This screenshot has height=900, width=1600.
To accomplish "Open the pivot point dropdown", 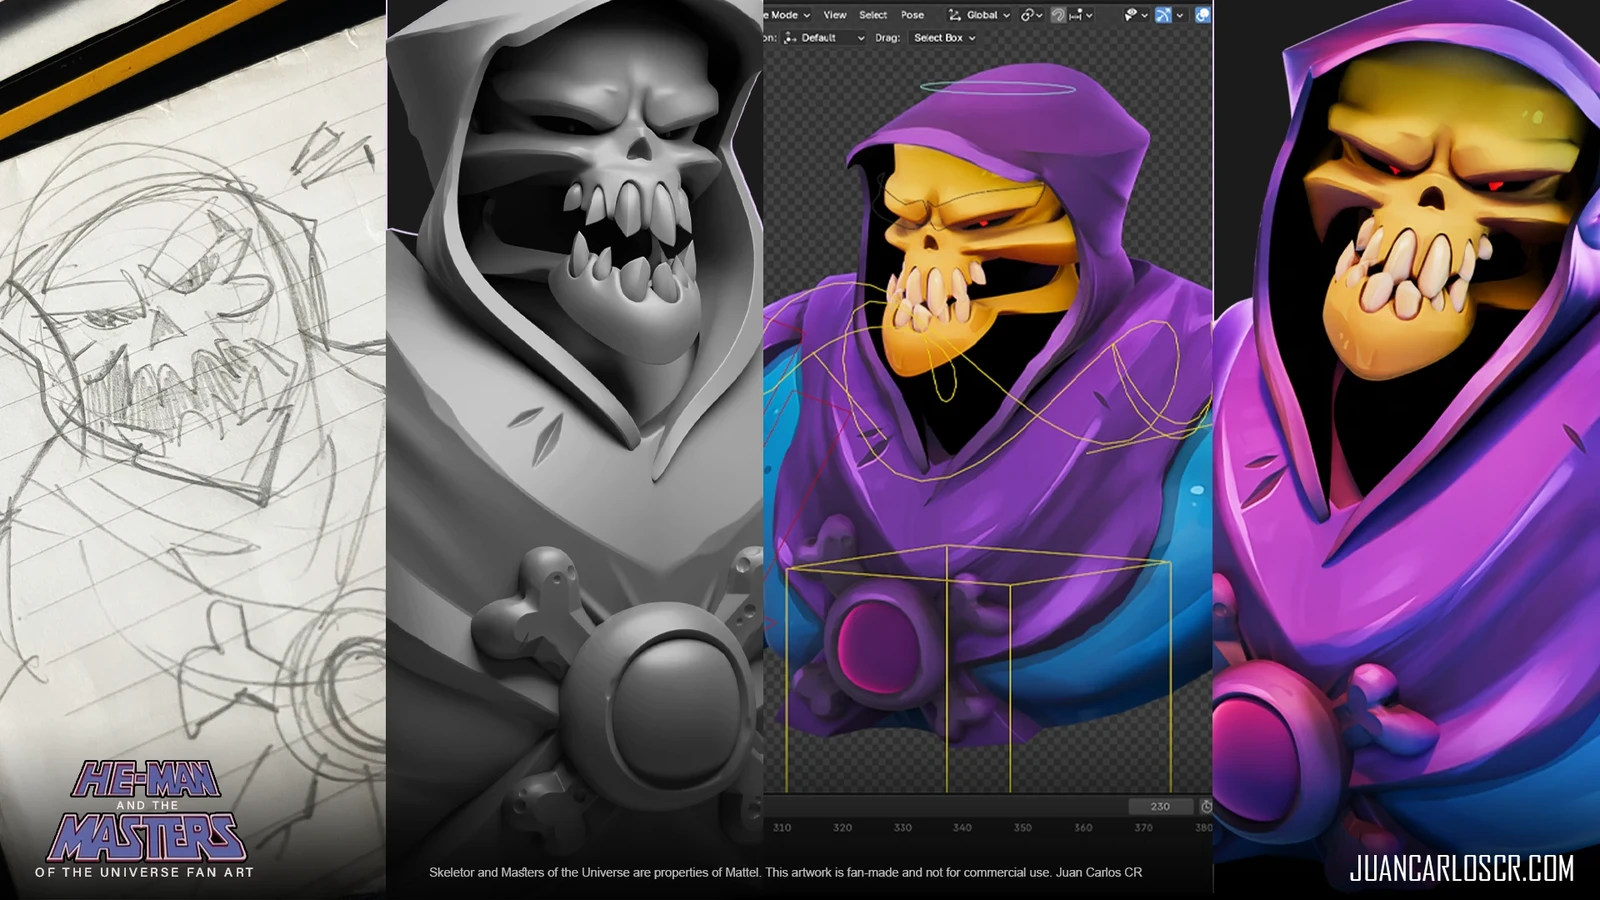I will [1032, 15].
